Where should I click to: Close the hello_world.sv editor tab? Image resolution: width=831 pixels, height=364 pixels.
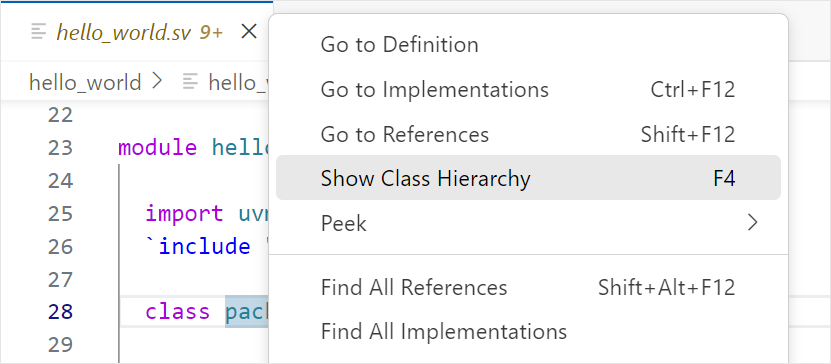[x=249, y=32]
